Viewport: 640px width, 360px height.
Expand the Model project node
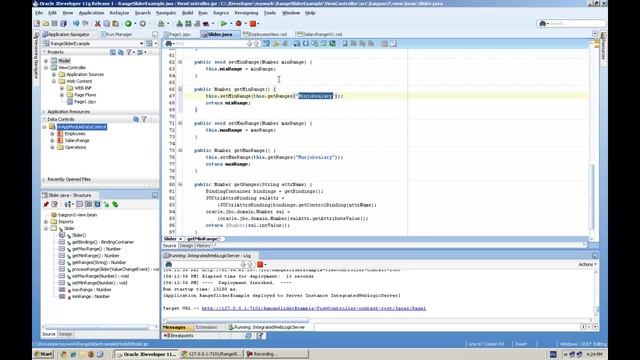(46, 61)
